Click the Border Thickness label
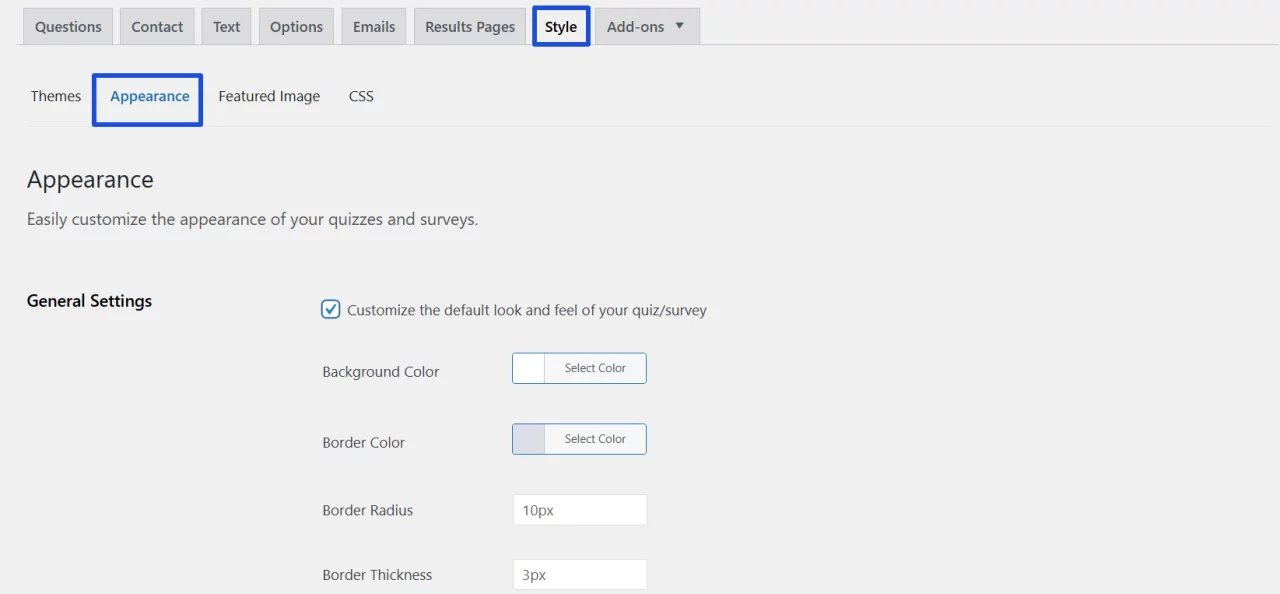This screenshot has width=1280, height=594. pos(377,575)
